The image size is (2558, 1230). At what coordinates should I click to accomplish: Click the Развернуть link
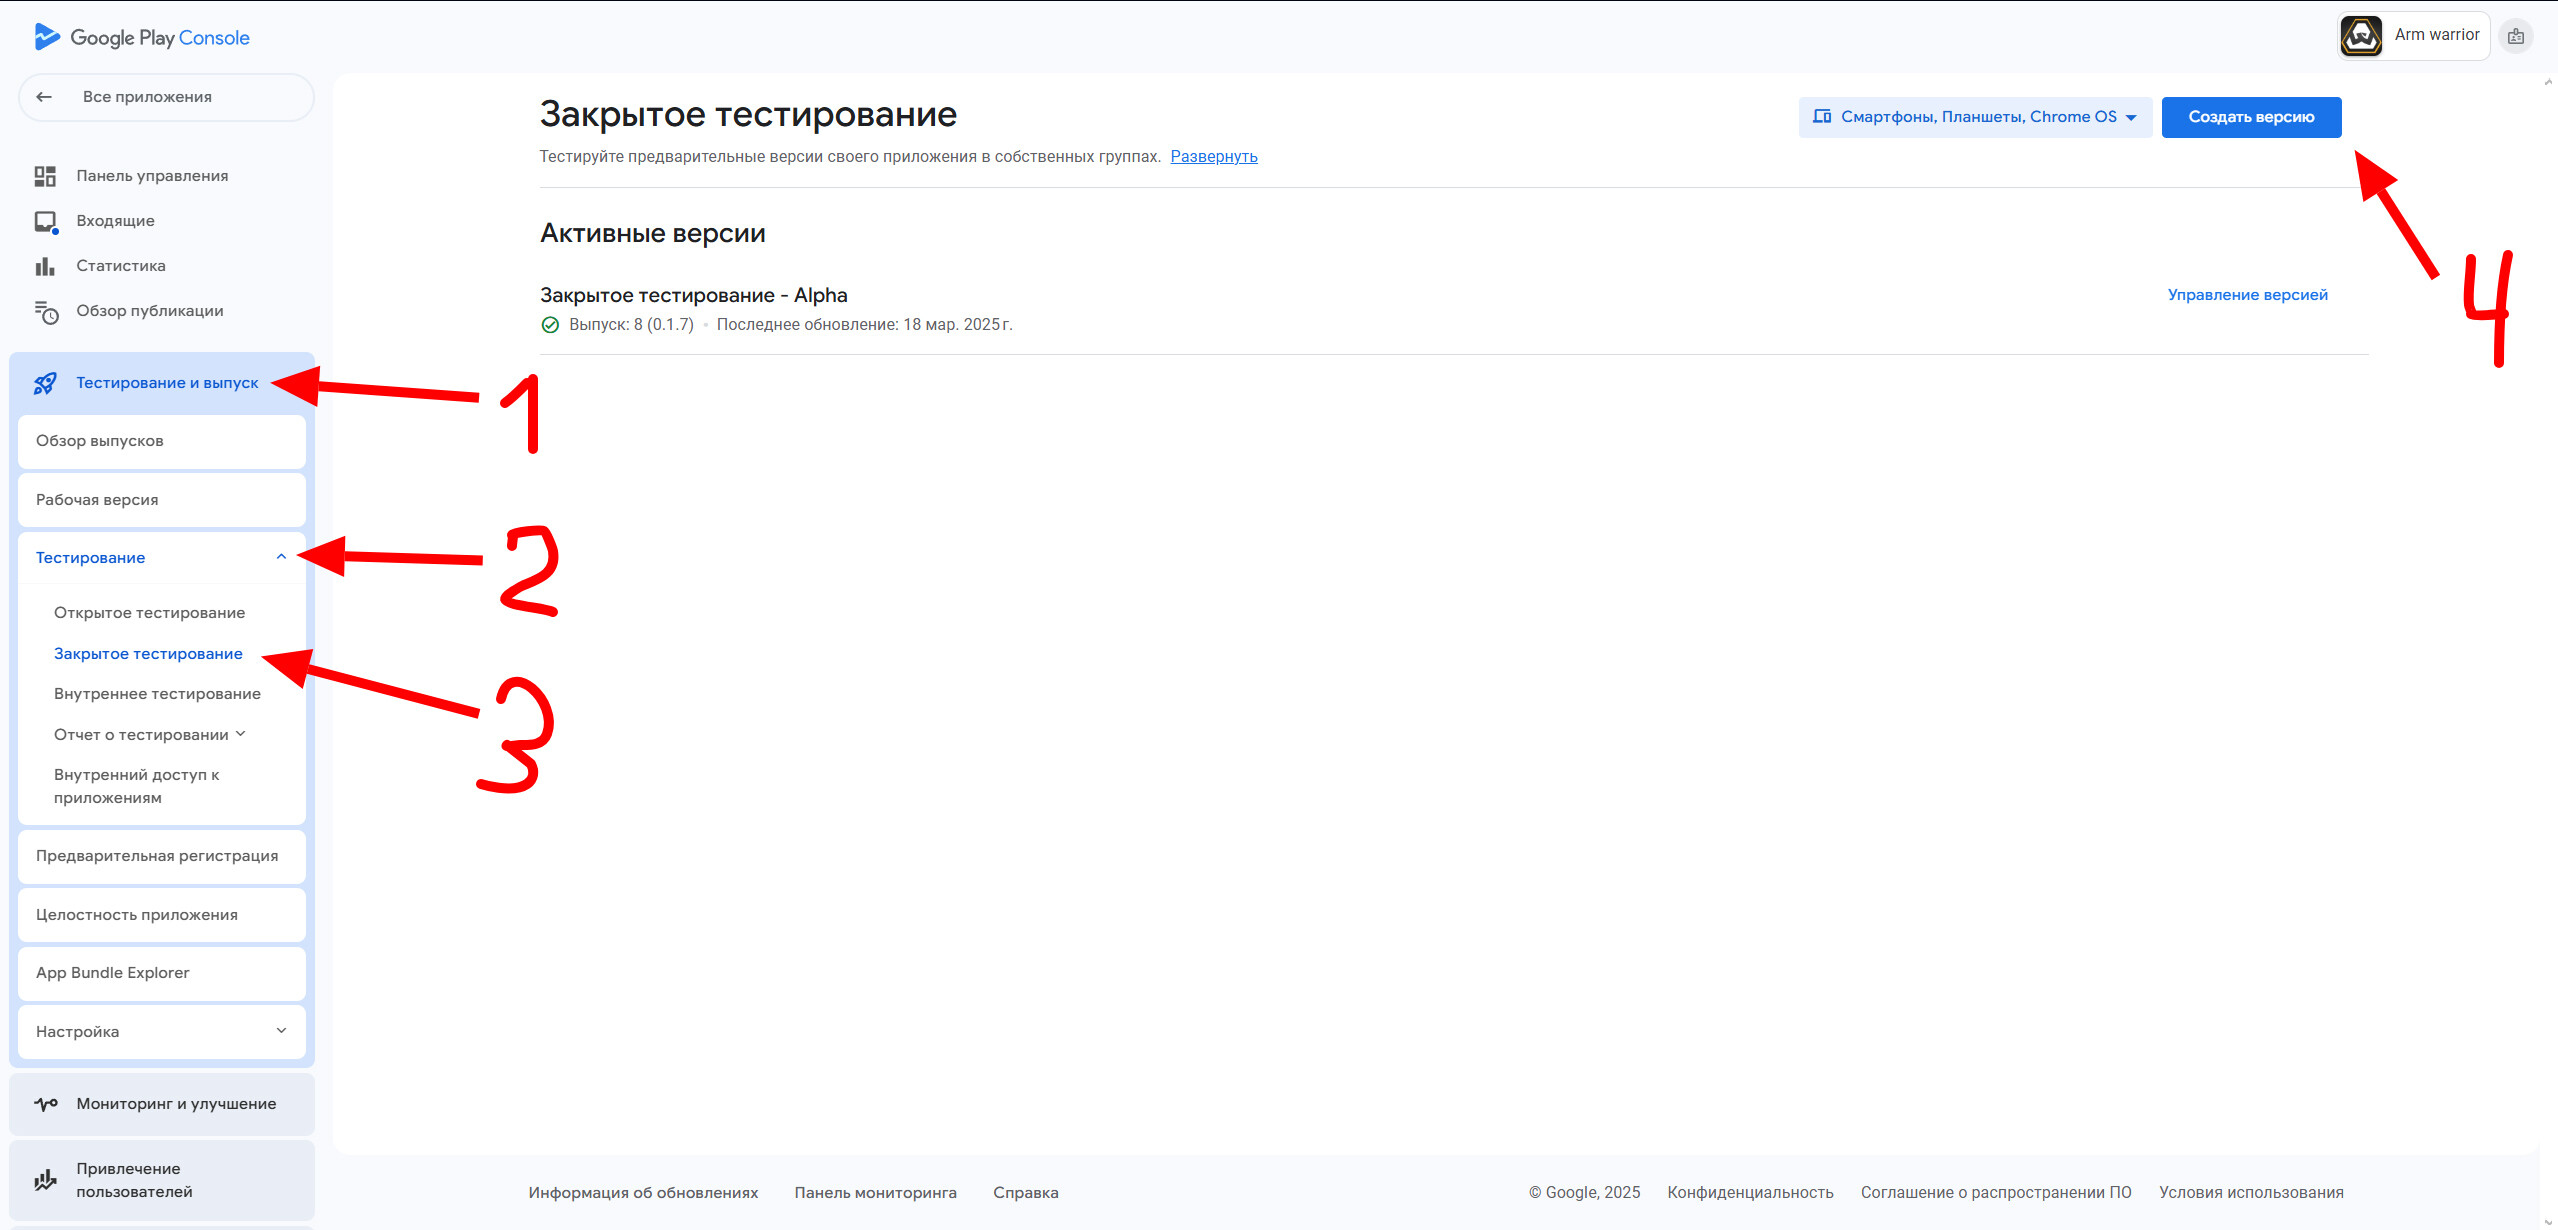pos(1214,157)
